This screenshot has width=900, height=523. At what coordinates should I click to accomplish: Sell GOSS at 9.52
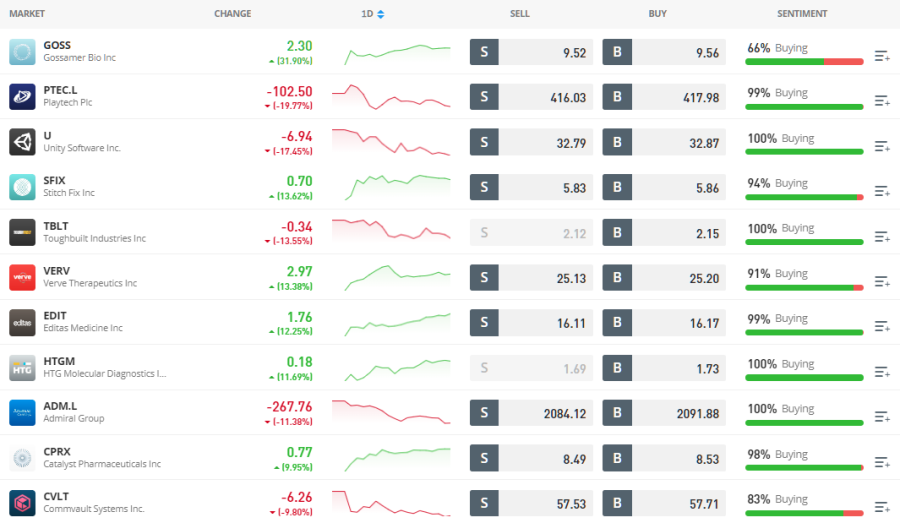(532, 52)
